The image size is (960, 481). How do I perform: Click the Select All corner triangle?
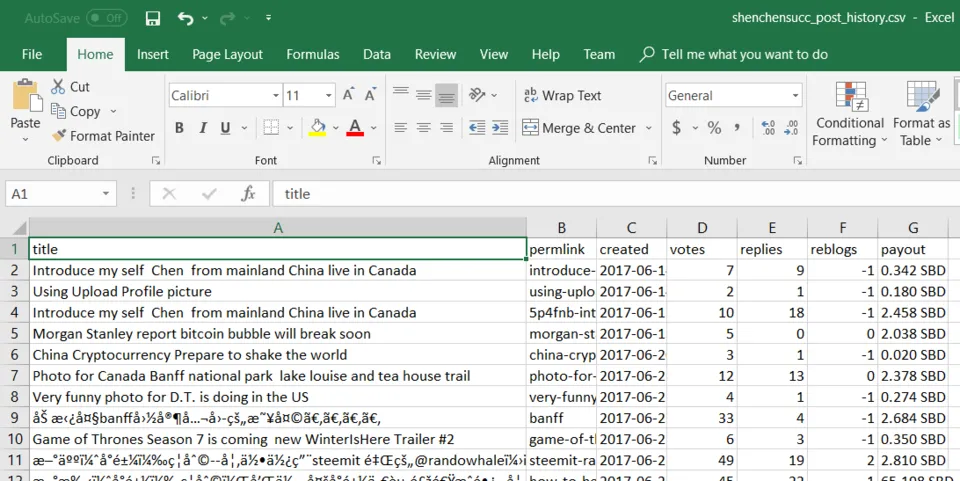click(x=19, y=228)
